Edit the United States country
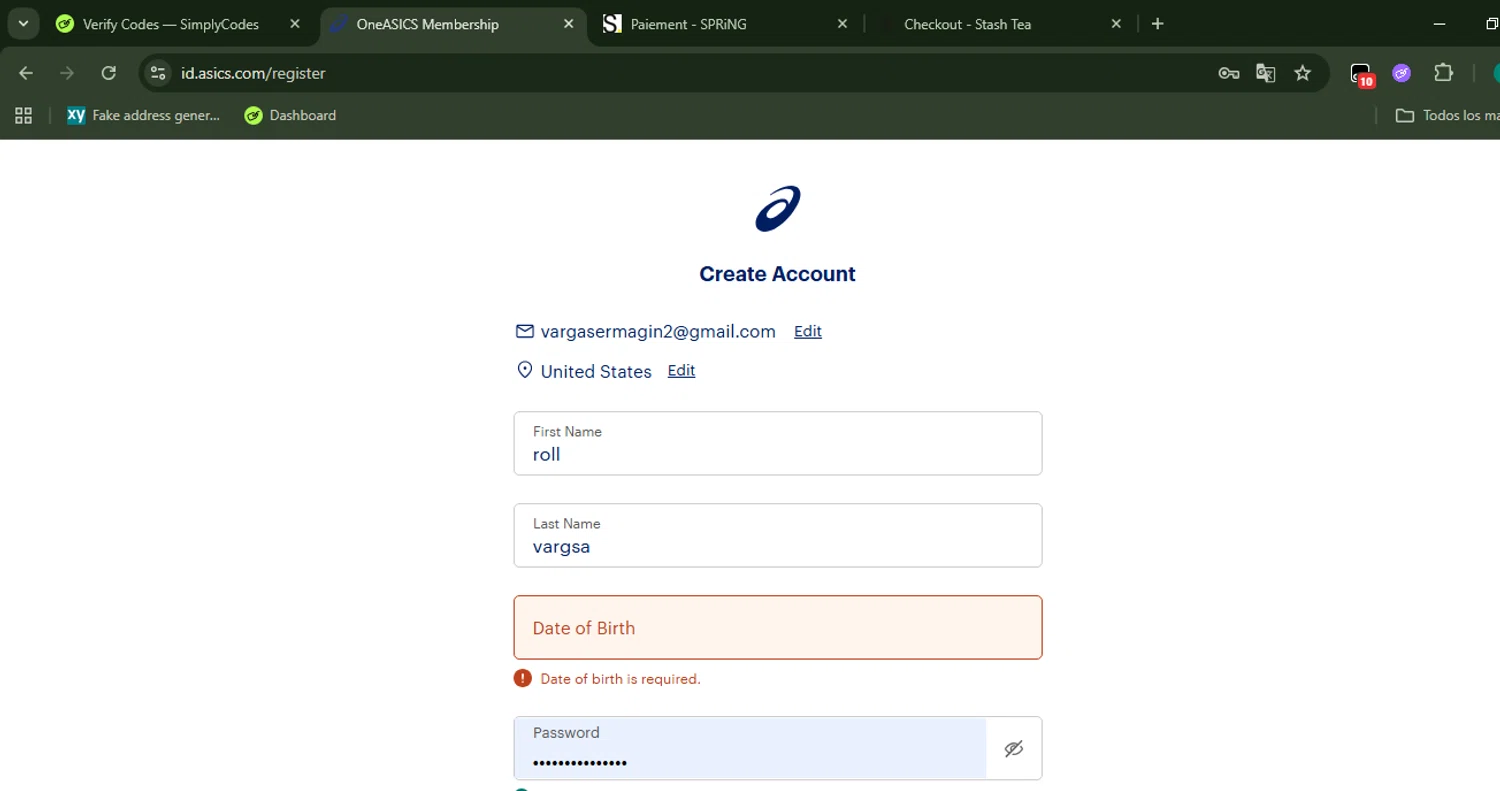1500x791 pixels. click(681, 370)
